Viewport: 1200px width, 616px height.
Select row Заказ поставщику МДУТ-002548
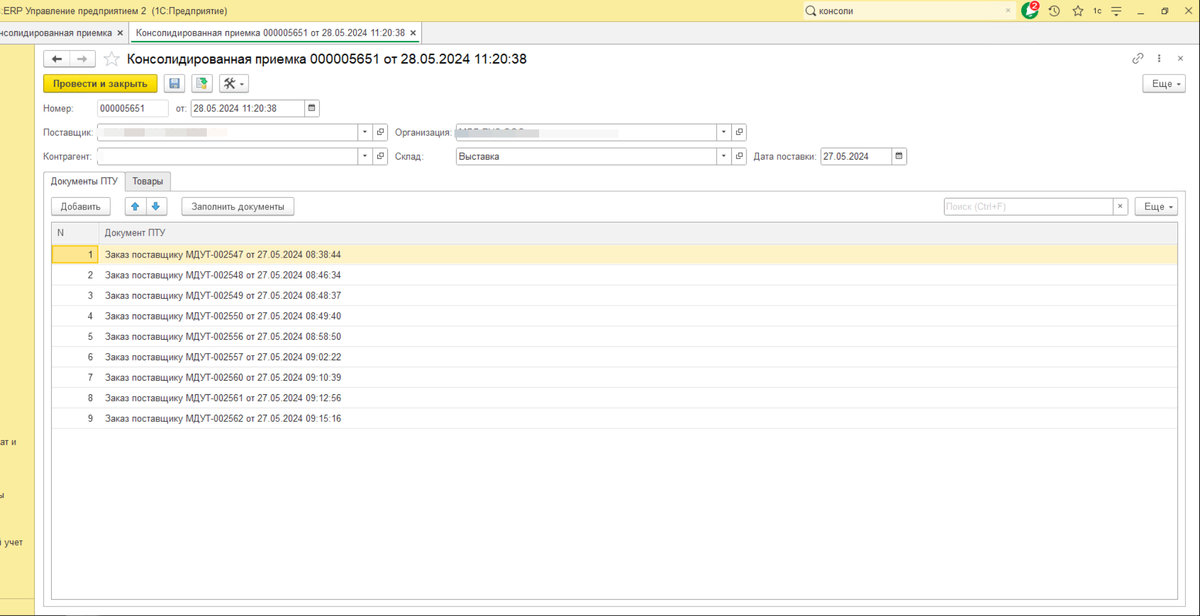[614, 275]
